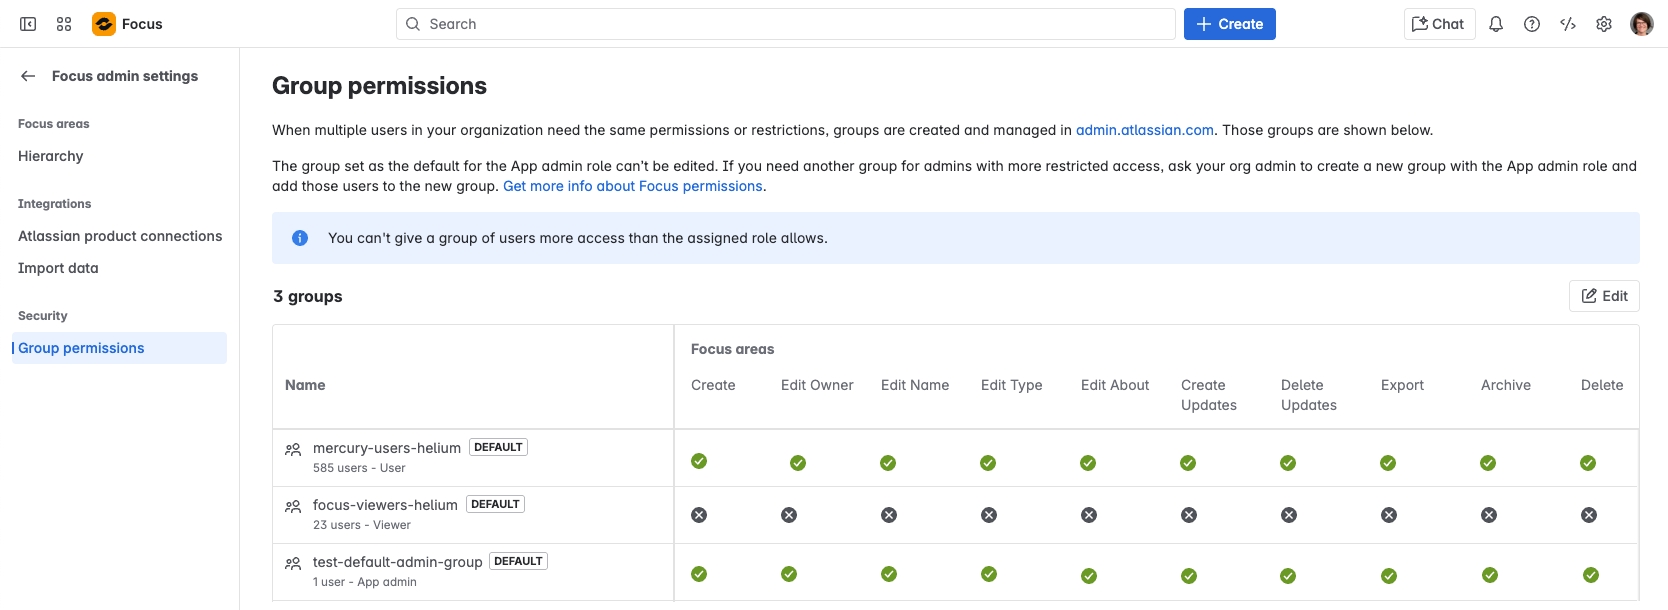Open the app switcher grid icon
The height and width of the screenshot is (610, 1668).
pyautogui.click(x=64, y=24)
